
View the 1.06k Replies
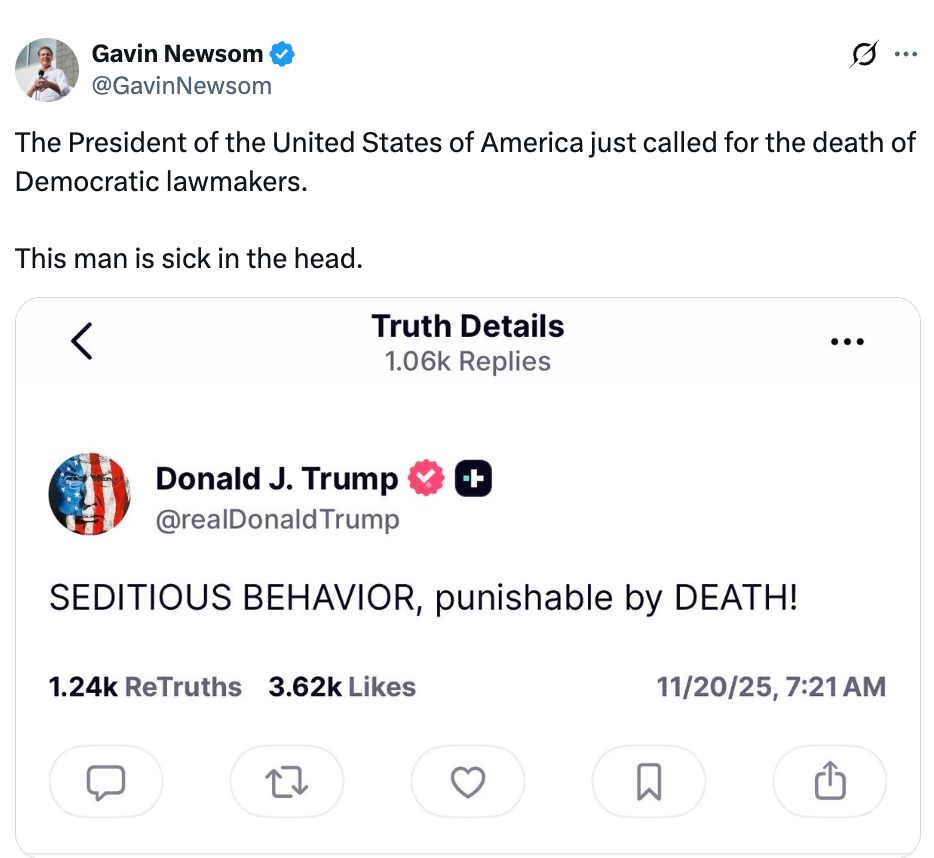coord(467,361)
